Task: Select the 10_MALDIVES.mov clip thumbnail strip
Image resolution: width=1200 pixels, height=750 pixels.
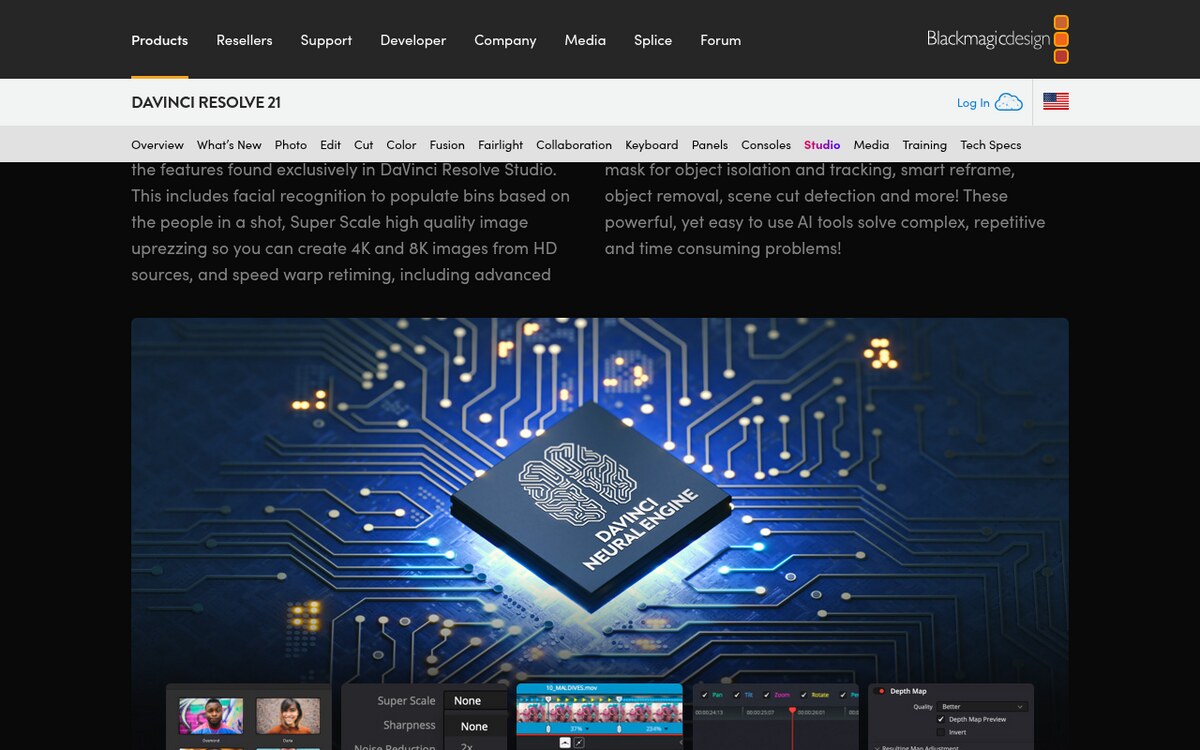Action: click(x=600, y=712)
